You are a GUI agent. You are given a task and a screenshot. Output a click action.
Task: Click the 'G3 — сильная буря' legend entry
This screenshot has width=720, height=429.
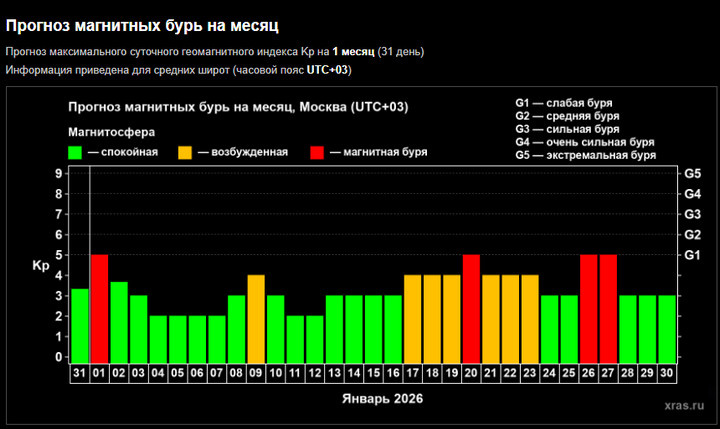pos(567,129)
